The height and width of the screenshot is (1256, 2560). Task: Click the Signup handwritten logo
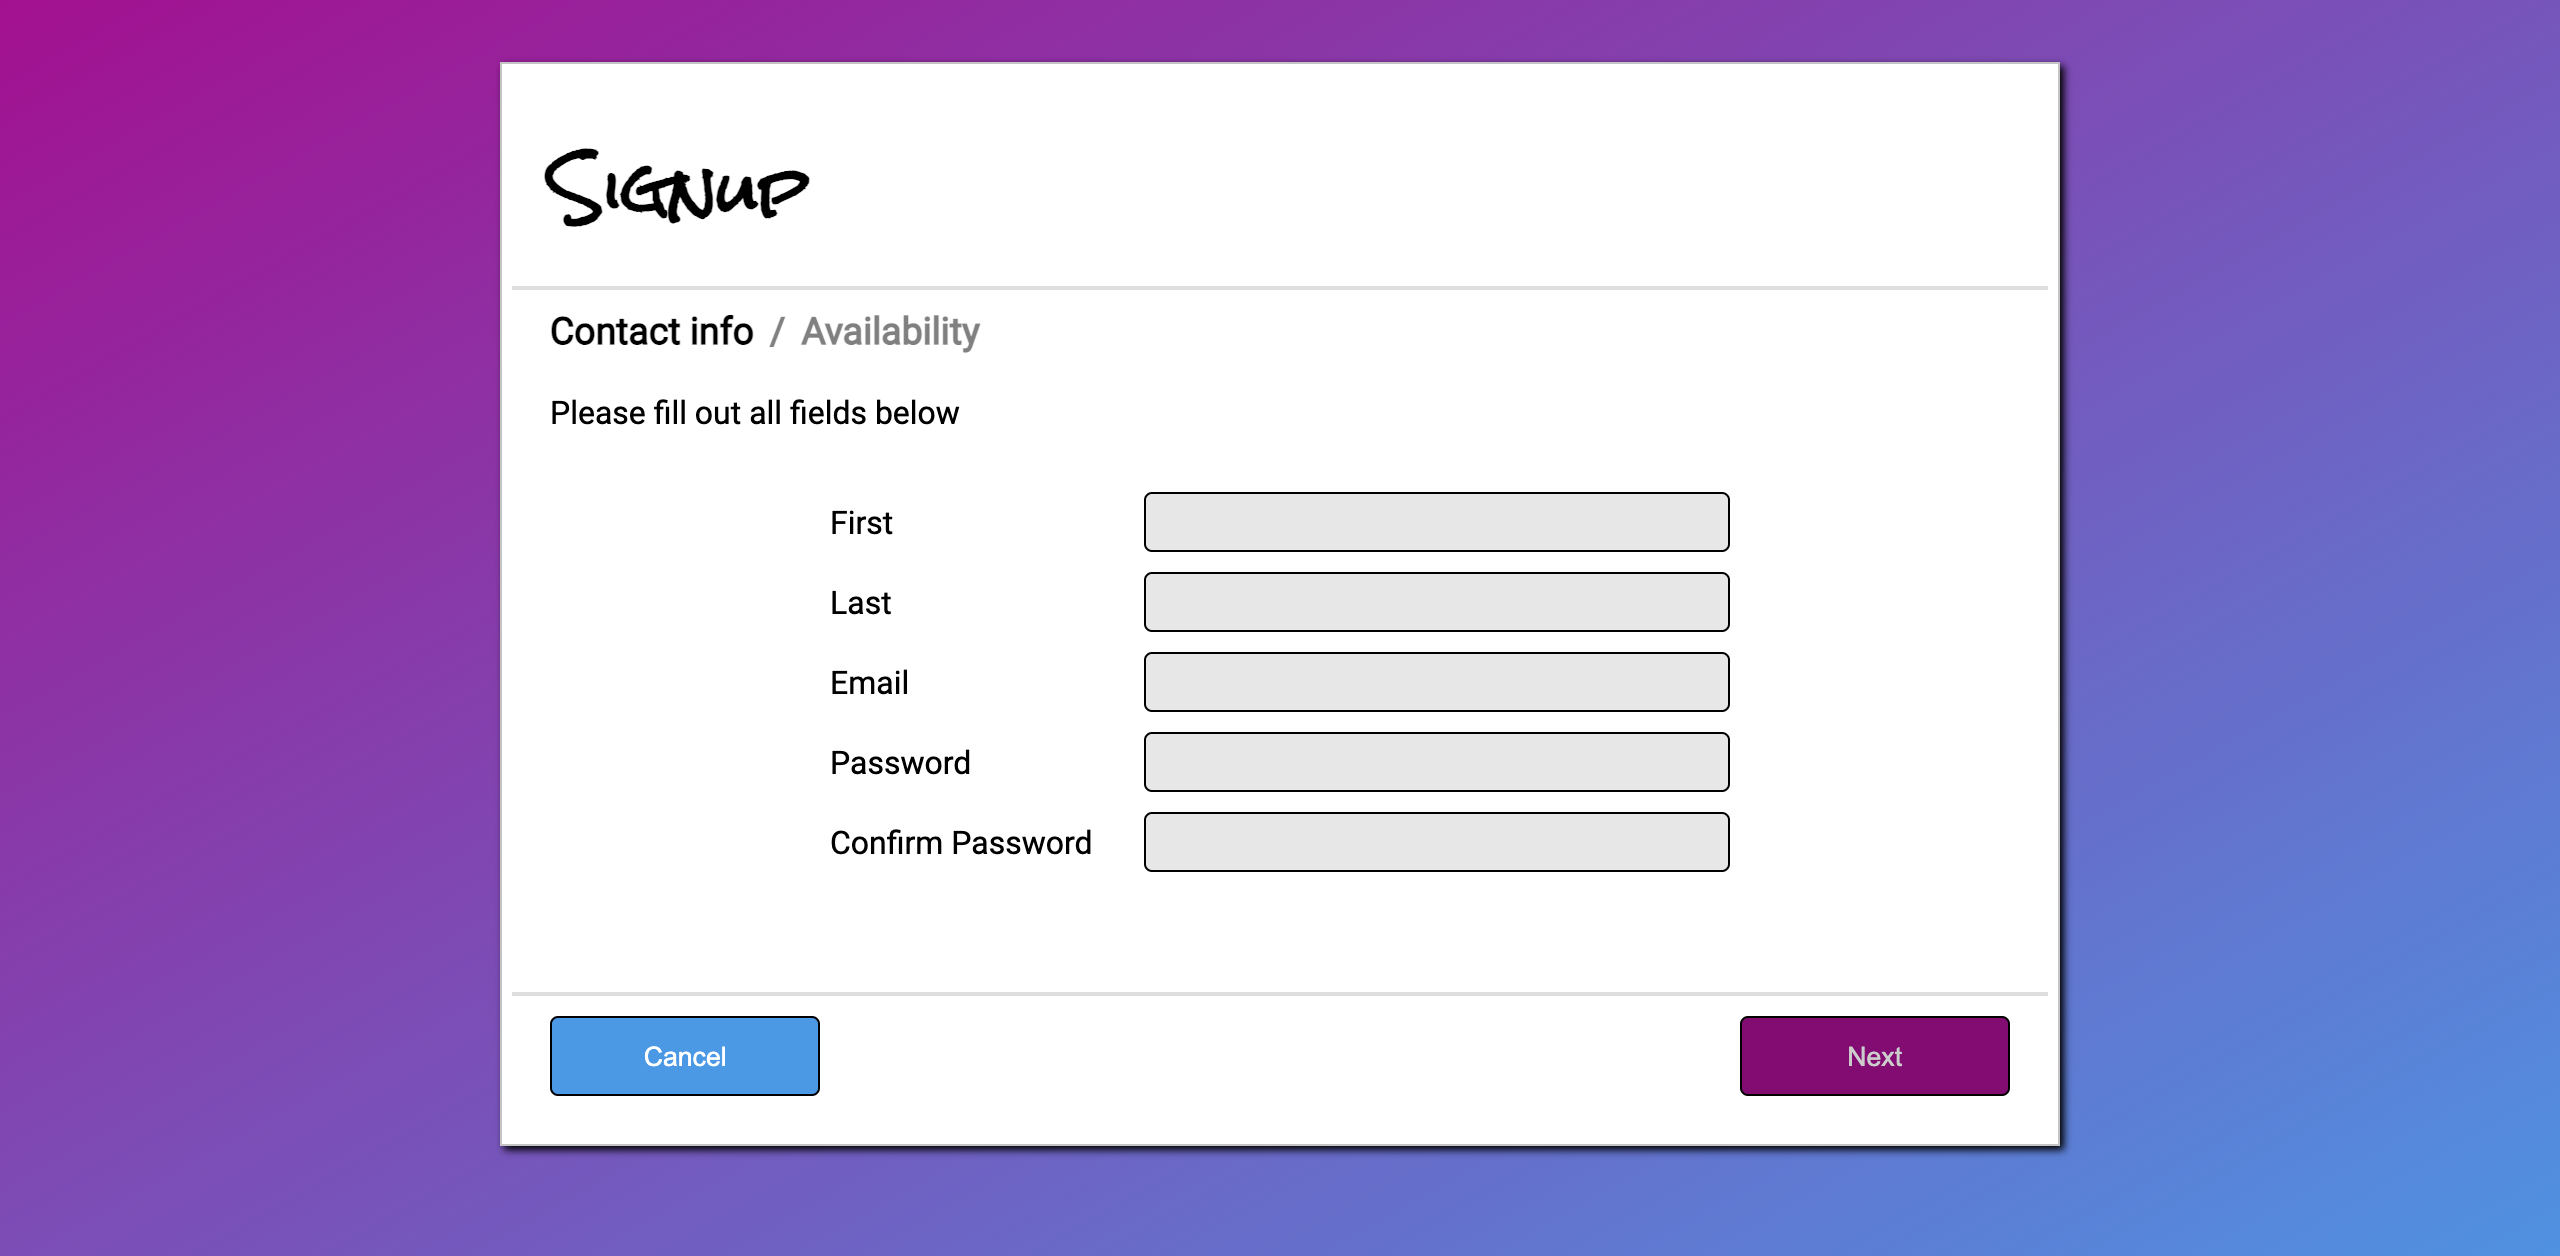[676, 188]
